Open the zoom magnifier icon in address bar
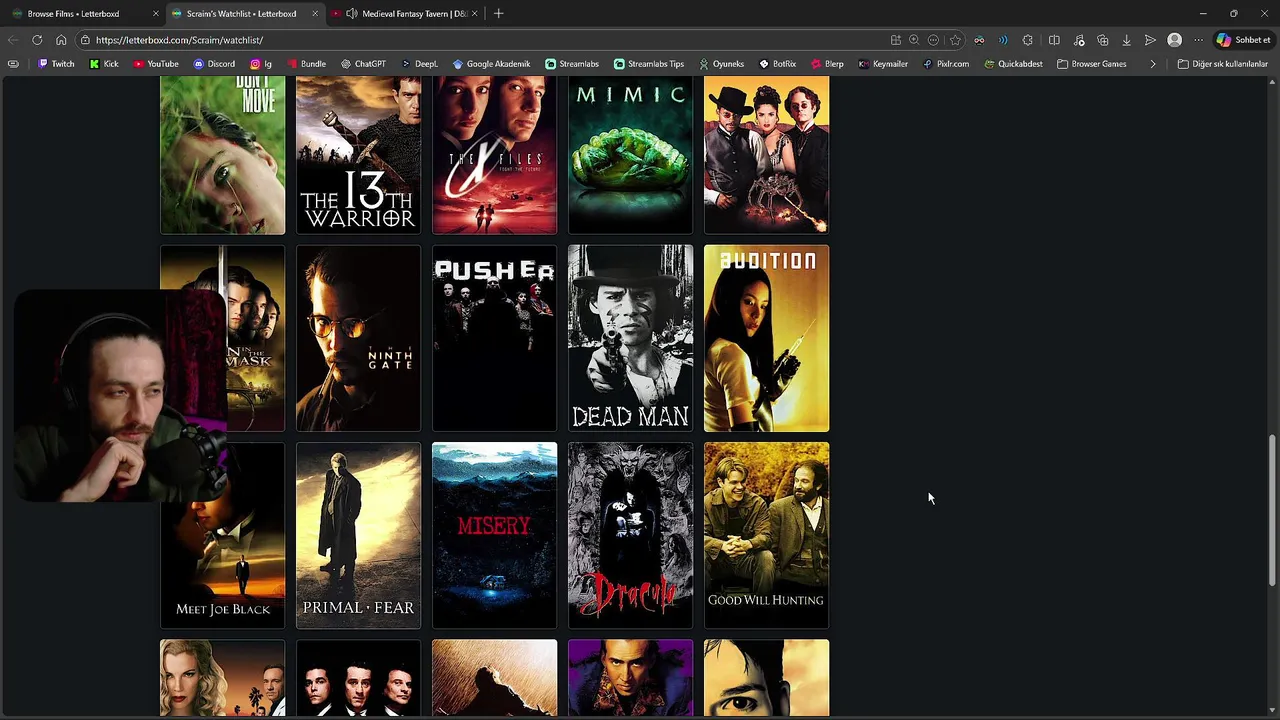Image resolution: width=1280 pixels, height=720 pixels. [914, 40]
